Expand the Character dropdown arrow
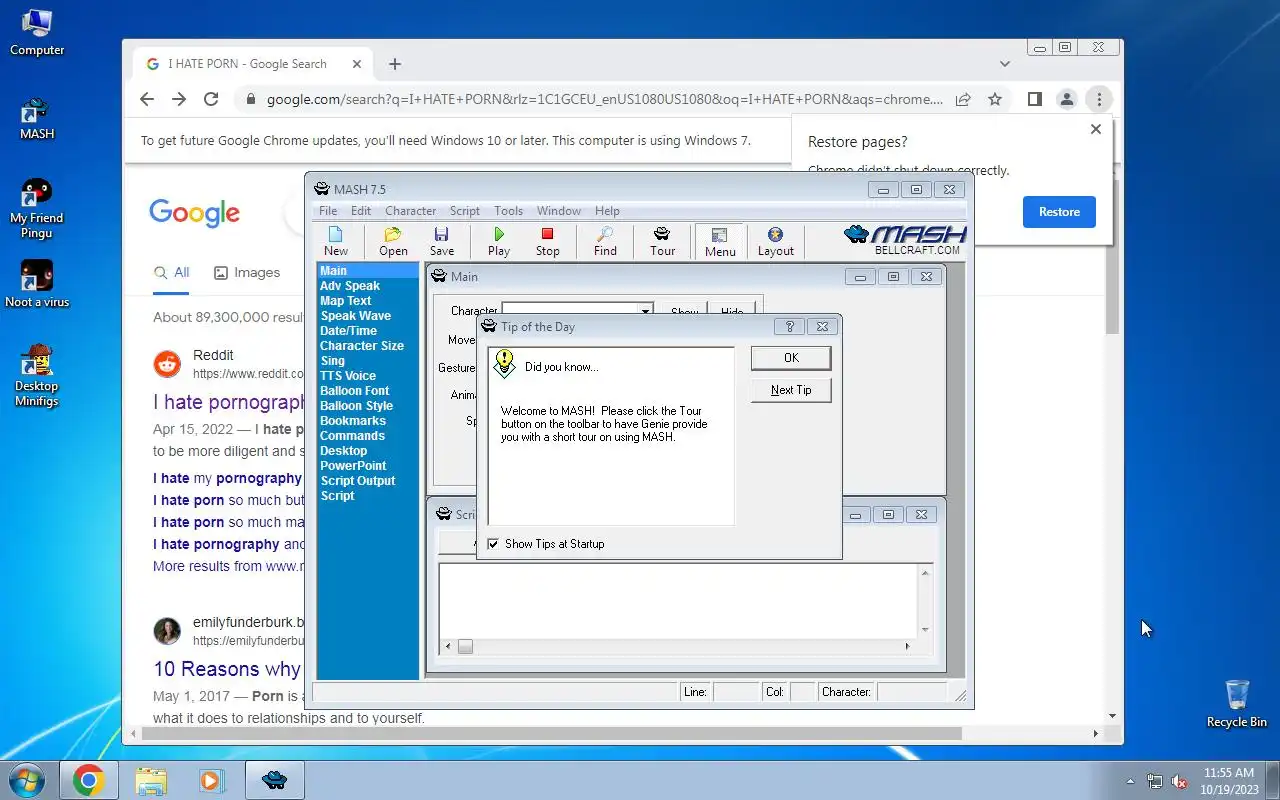Viewport: 1280px width, 800px height. [645, 311]
